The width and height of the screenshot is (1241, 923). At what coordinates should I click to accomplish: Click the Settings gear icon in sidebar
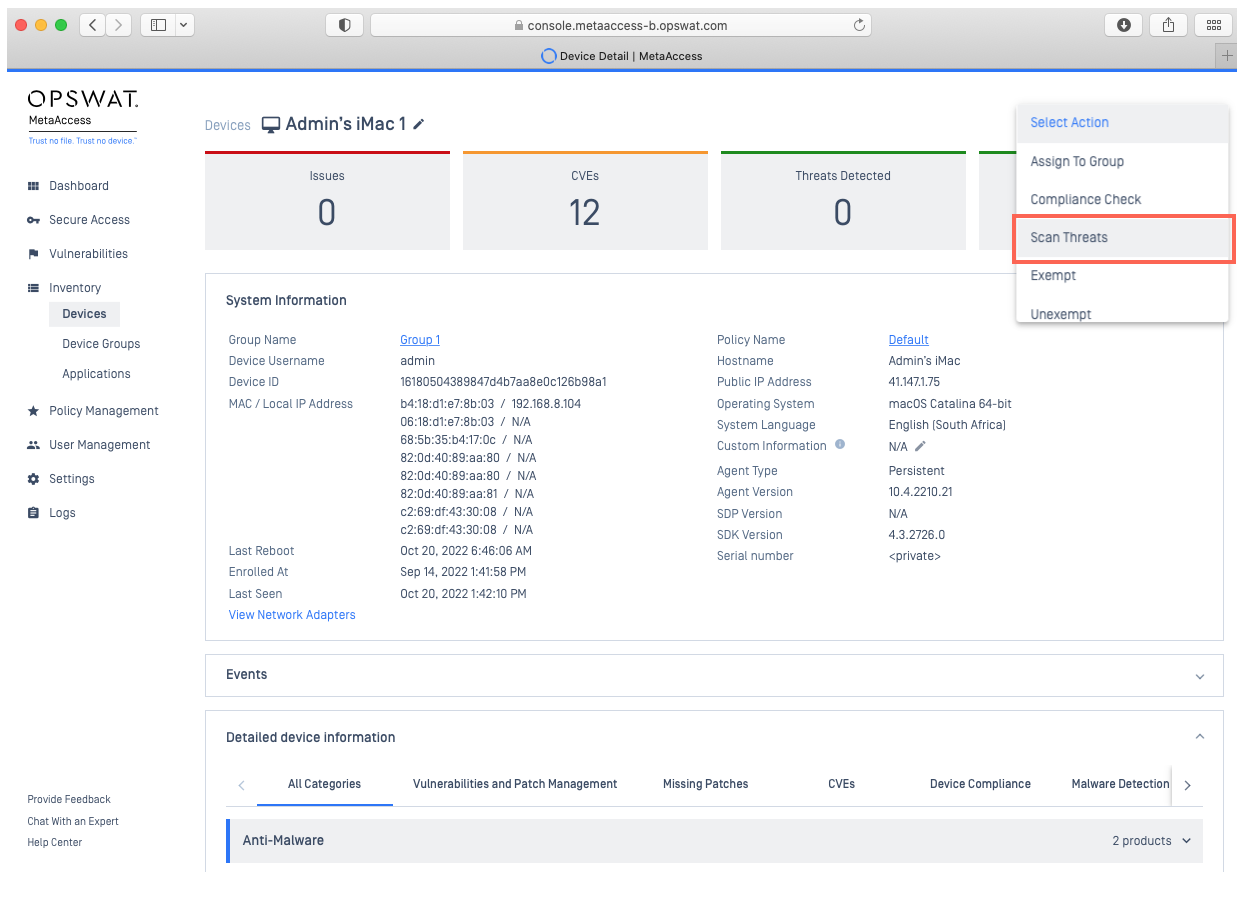[x=33, y=479]
